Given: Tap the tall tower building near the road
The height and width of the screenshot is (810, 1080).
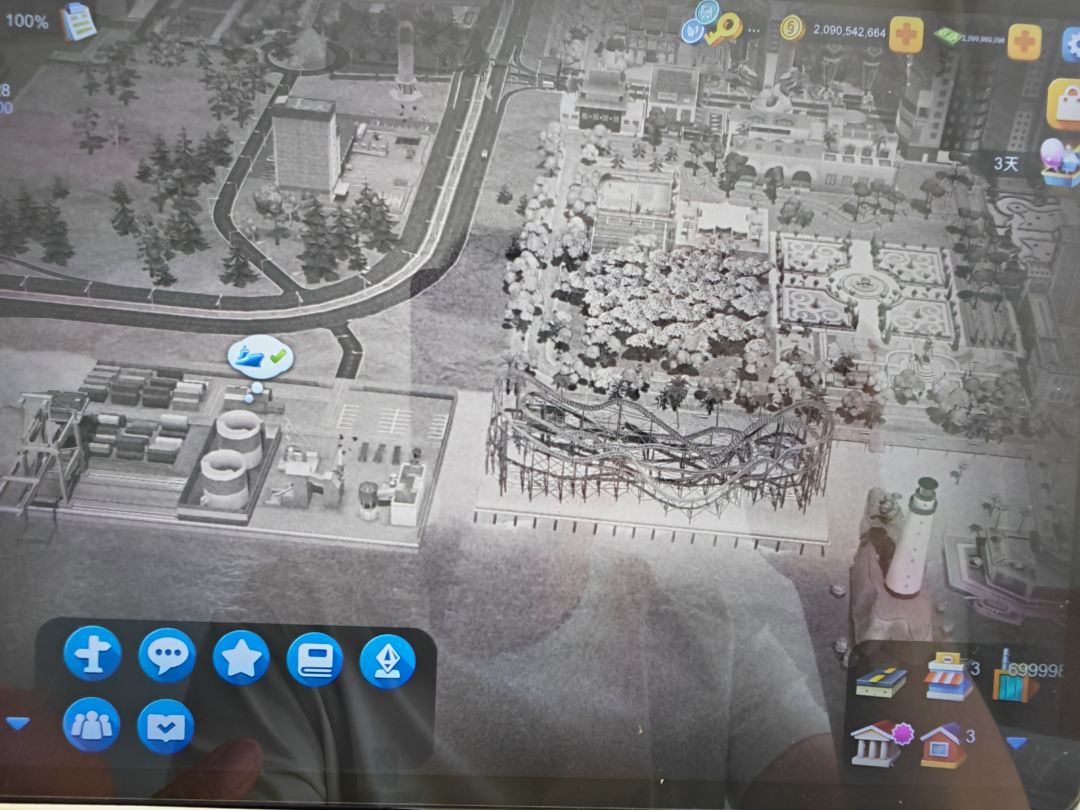Looking at the screenshot, I should (305, 145).
